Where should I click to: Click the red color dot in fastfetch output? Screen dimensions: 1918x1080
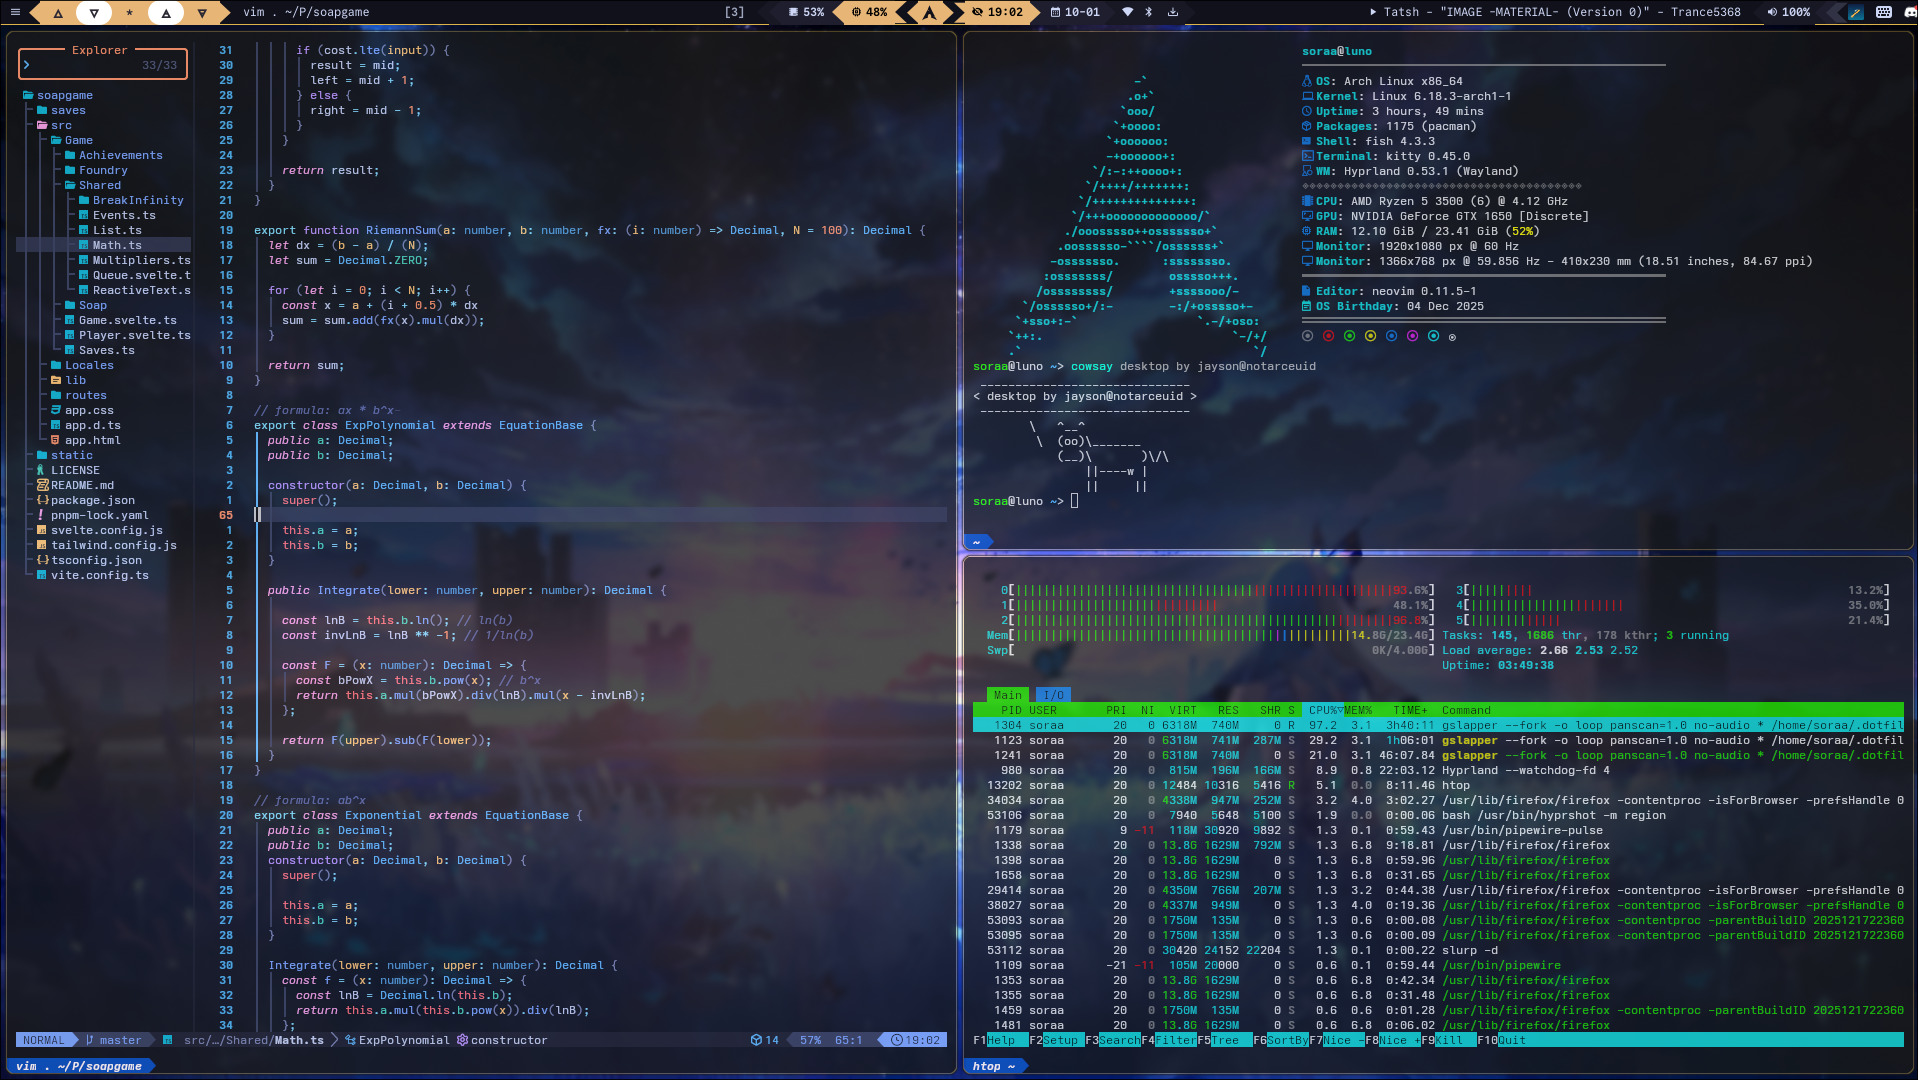coord(1328,336)
